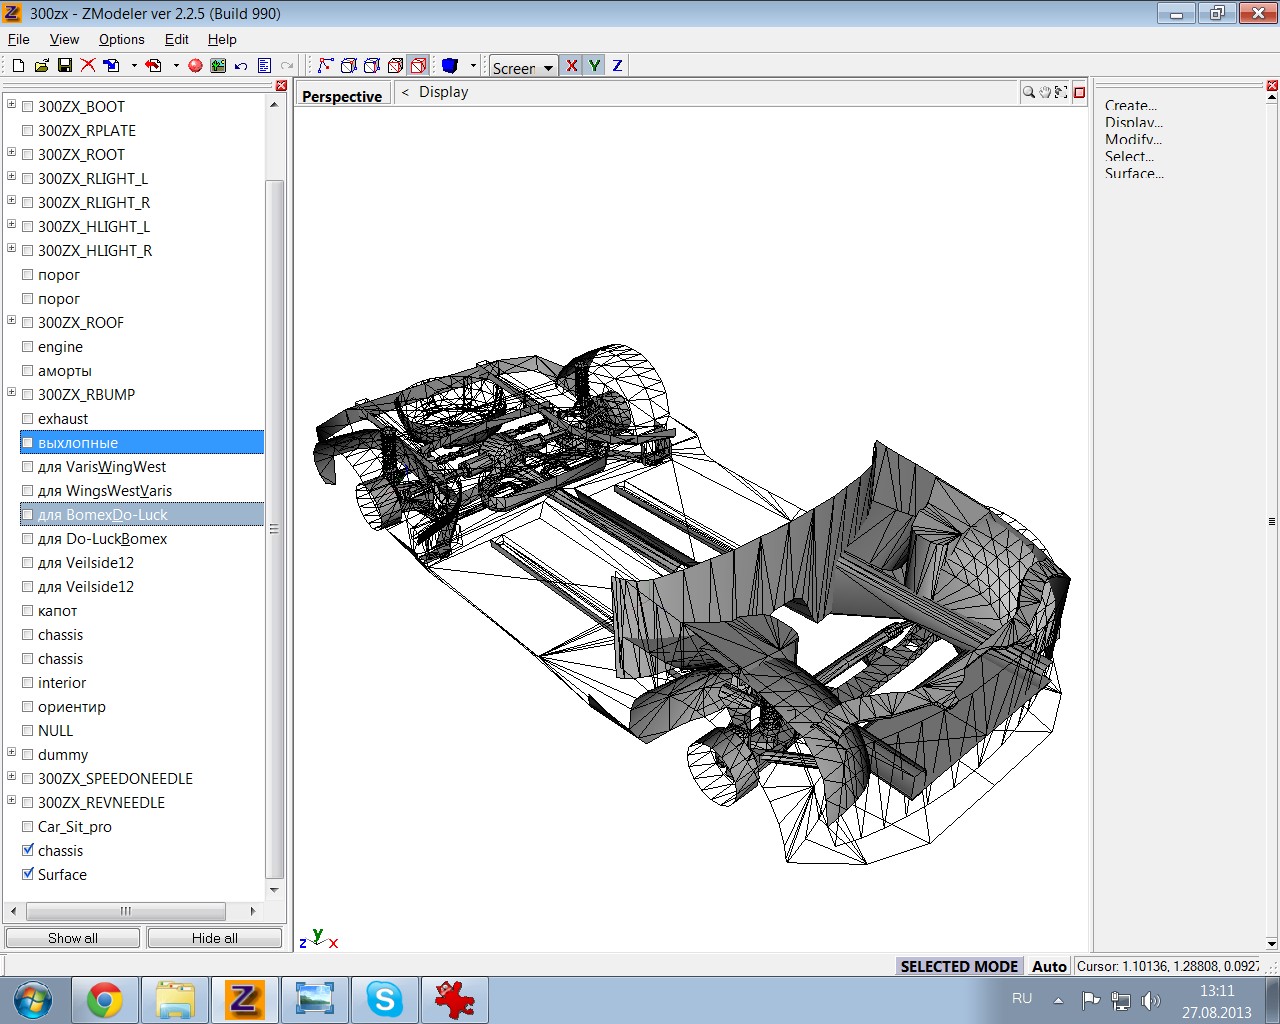This screenshot has width=1280, height=1024.
Task: Click the document list properties icon
Action: 264,65
